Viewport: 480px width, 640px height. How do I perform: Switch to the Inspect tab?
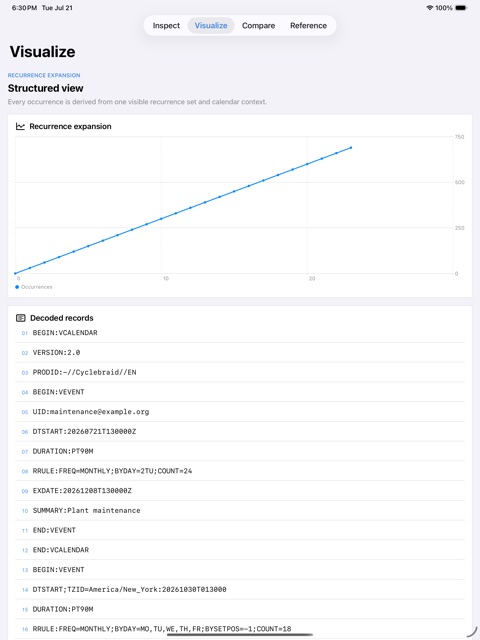pos(166,25)
